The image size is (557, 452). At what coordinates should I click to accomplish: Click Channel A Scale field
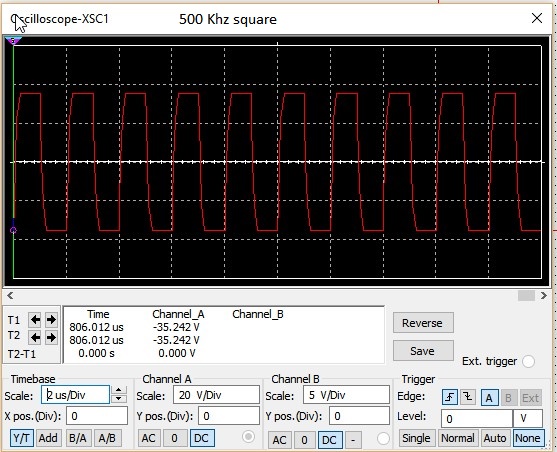pyautogui.click(x=216, y=395)
